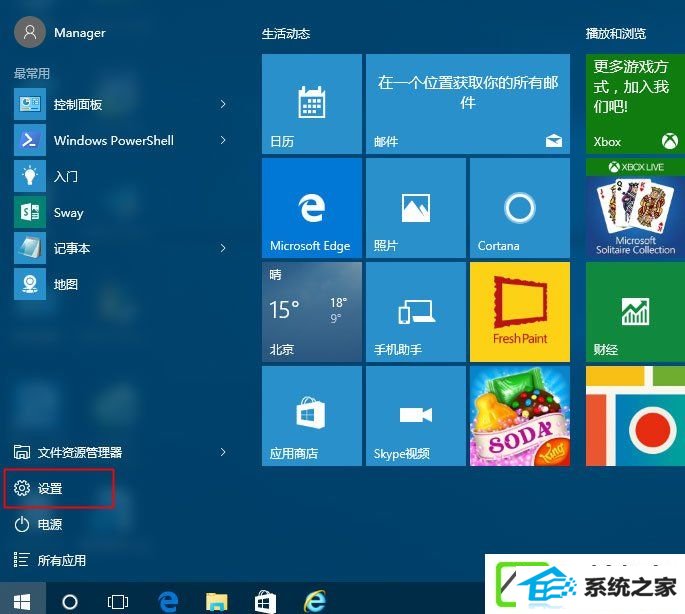The image size is (685, 614).
Task: Open the Manager user account avatar
Action: click(x=30, y=32)
